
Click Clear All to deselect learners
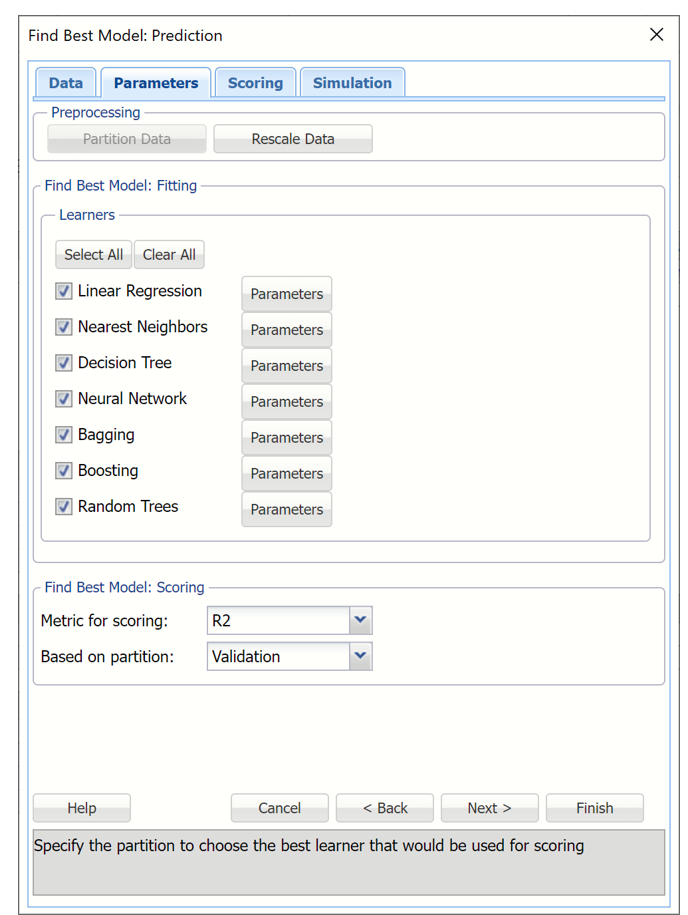coord(168,254)
